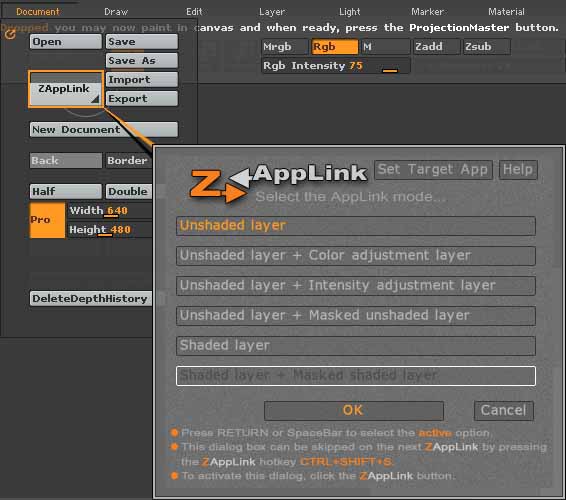The image size is (566, 500).
Task: Click the Export button
Action: pos(142,99)
